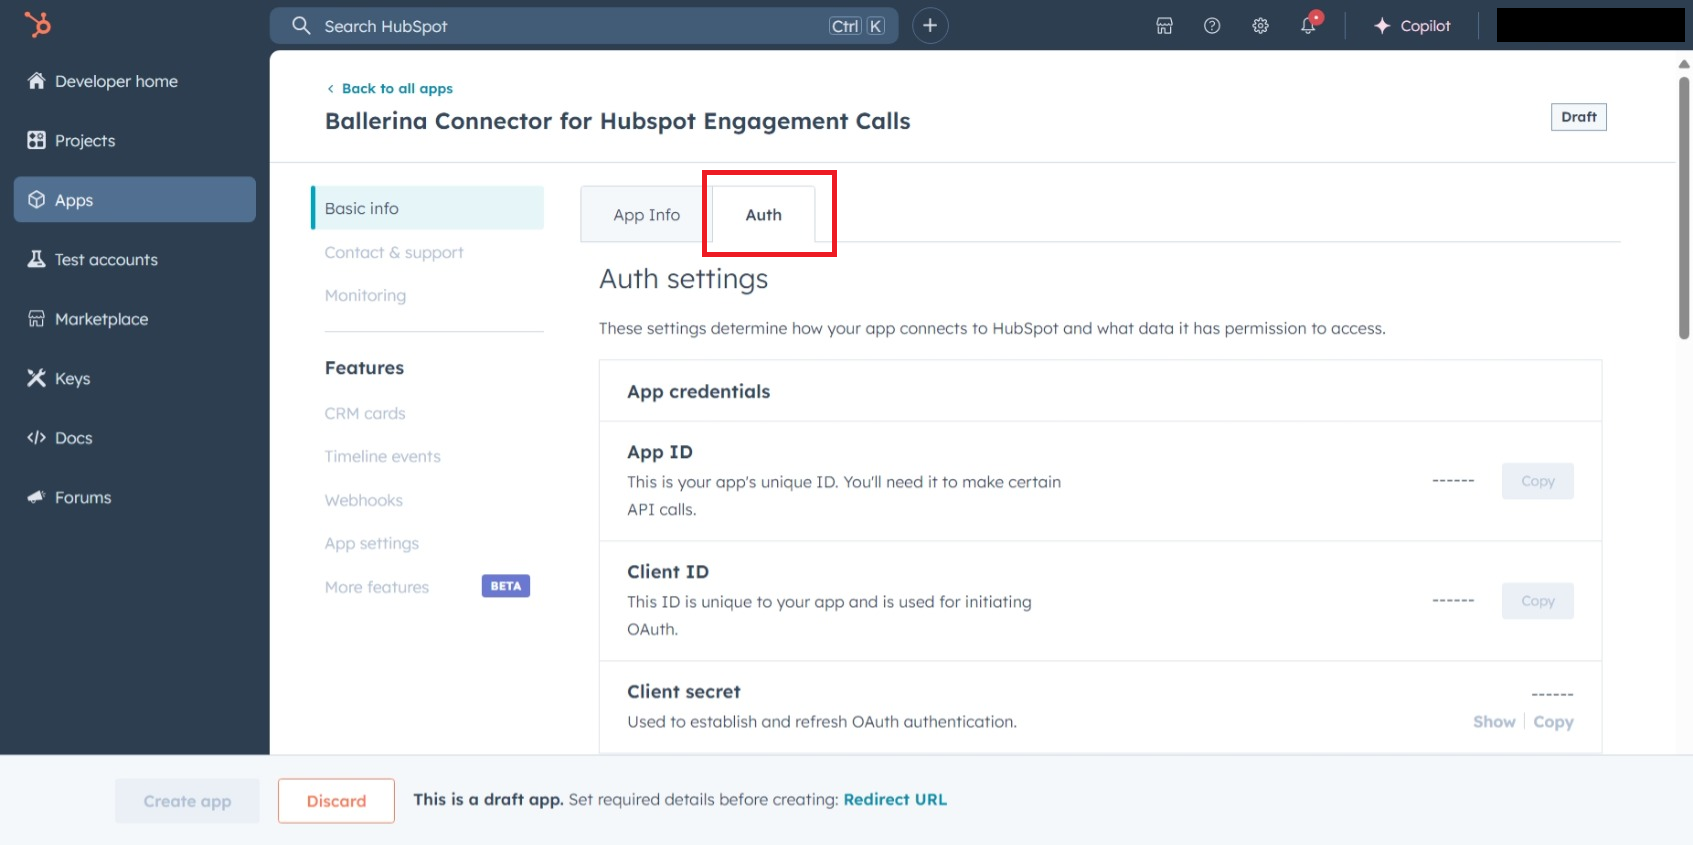The width and height of the screenshot is (1693, 845).
Task: Click the BETA badge
Action: (x=506, y=586)
